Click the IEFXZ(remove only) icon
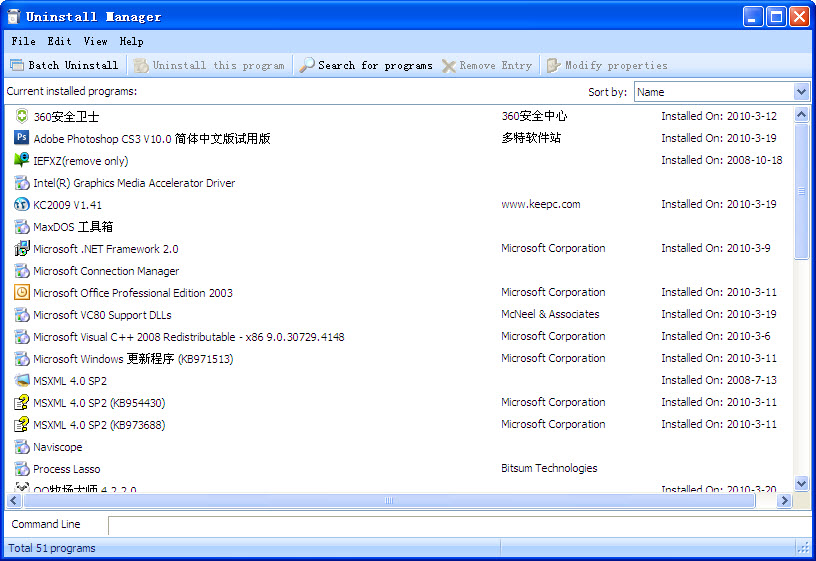Viewport: 816px width, 561px height. coord(21,160)
